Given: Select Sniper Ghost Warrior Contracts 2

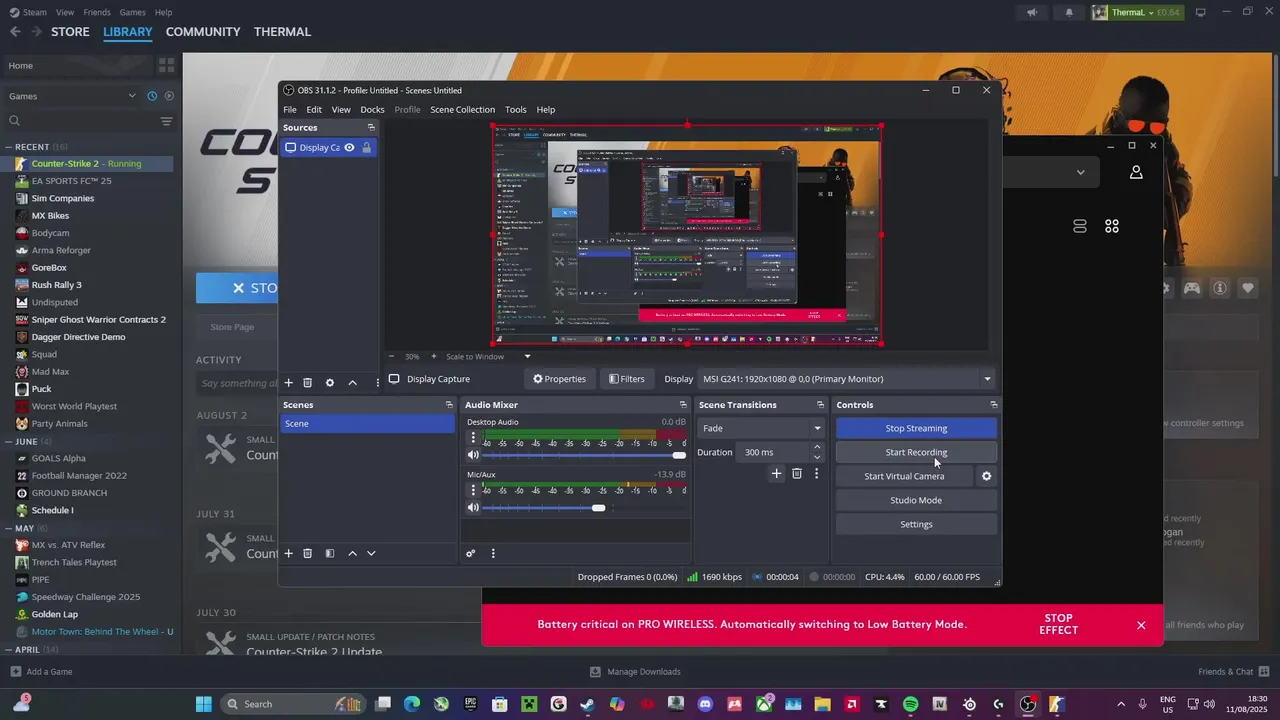Looking at the screenshot, I should (98, 320).
